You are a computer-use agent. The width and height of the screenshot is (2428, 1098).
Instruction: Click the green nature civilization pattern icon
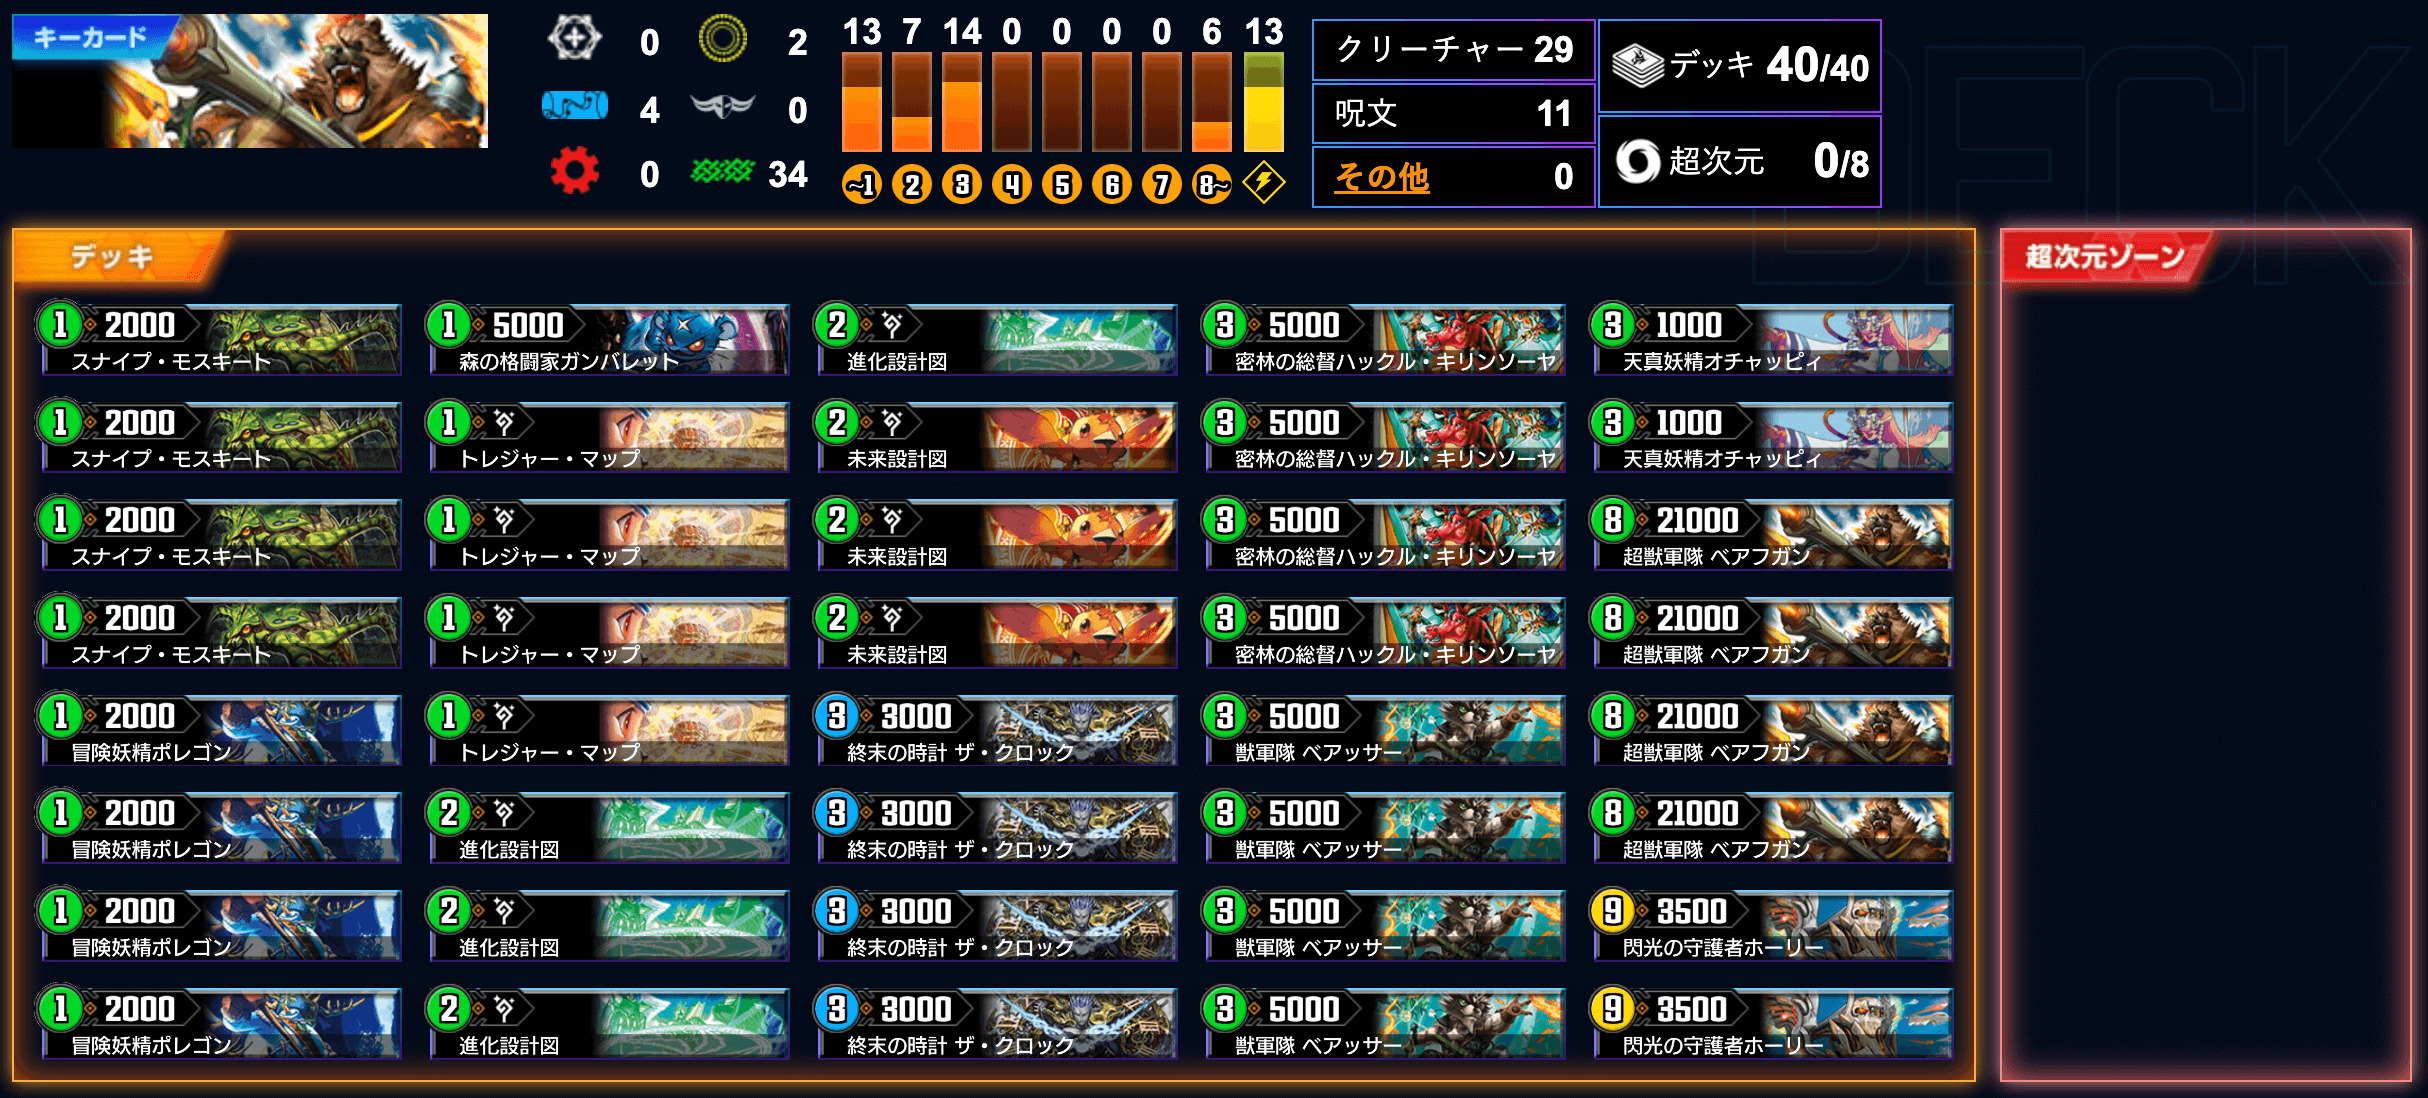722,172
